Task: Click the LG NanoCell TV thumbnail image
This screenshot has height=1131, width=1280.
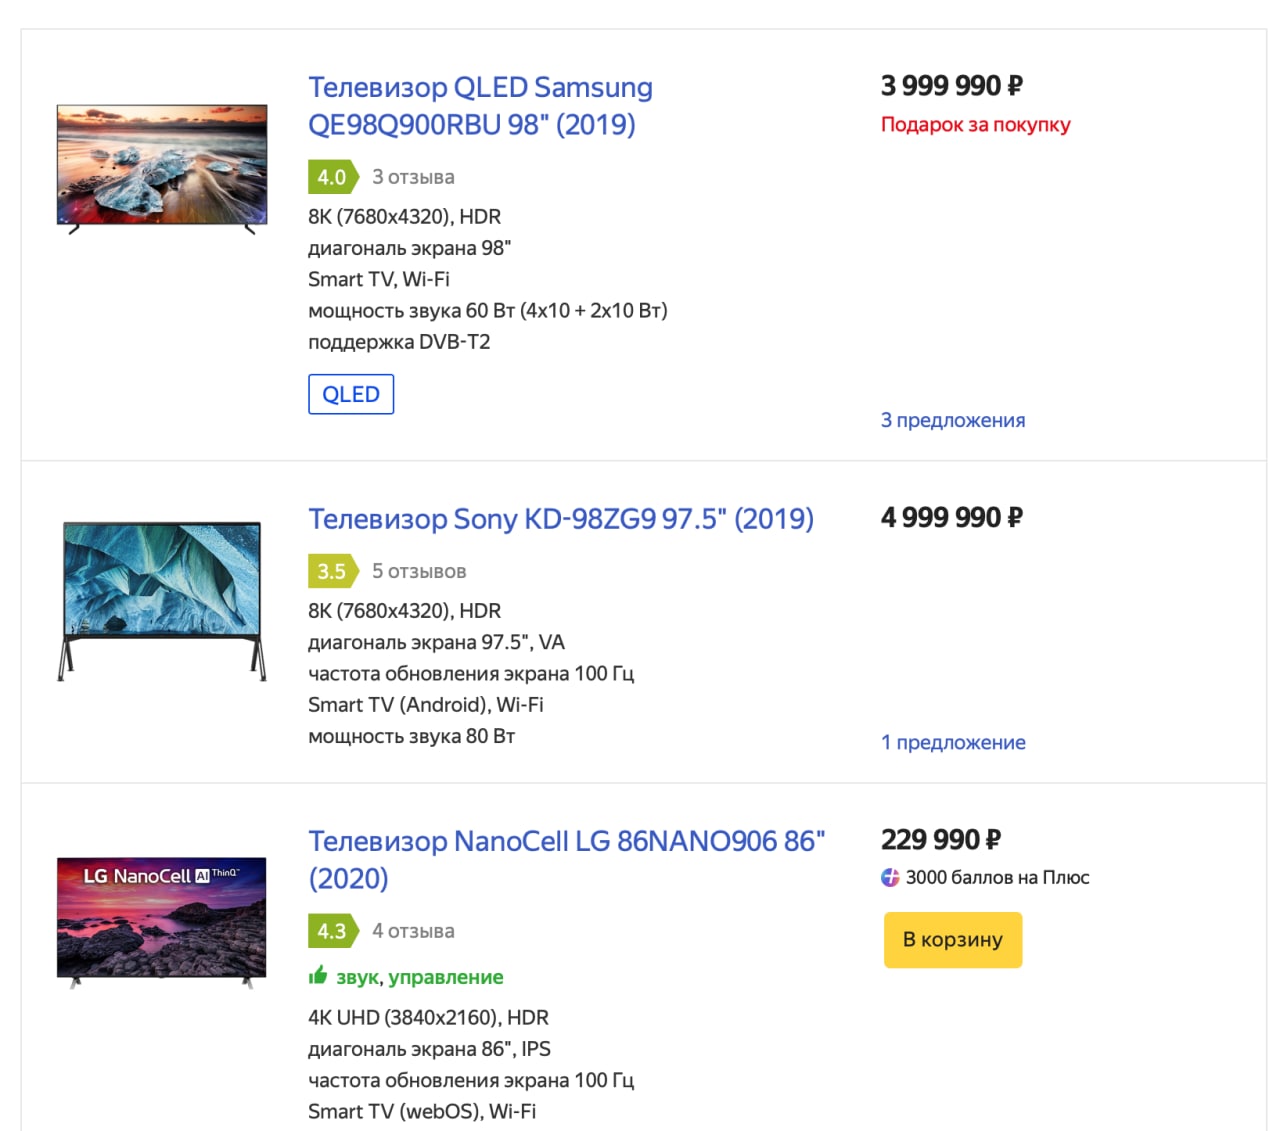Action: pos(162,922)
